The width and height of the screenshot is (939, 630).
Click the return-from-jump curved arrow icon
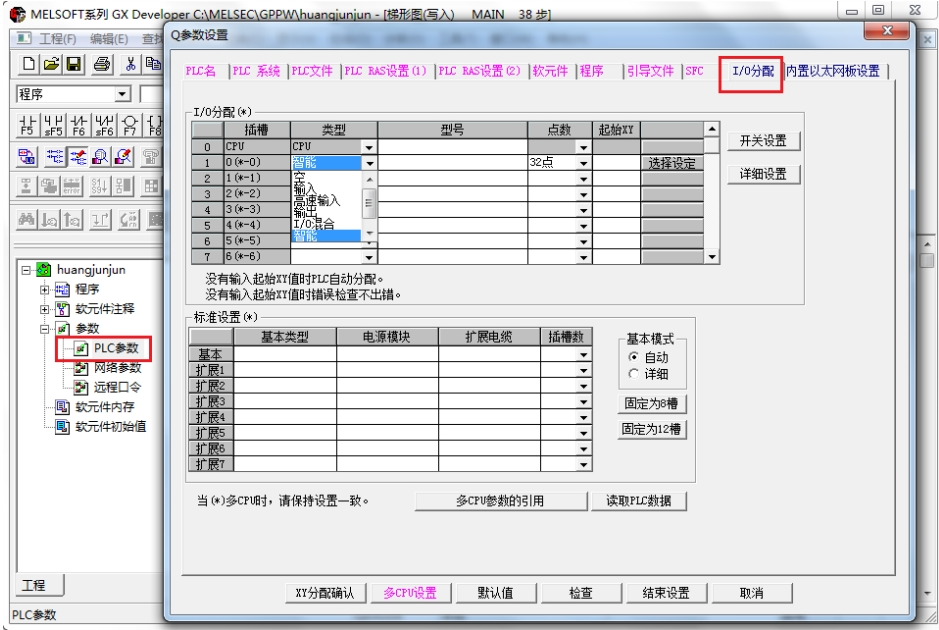point(129,220)
